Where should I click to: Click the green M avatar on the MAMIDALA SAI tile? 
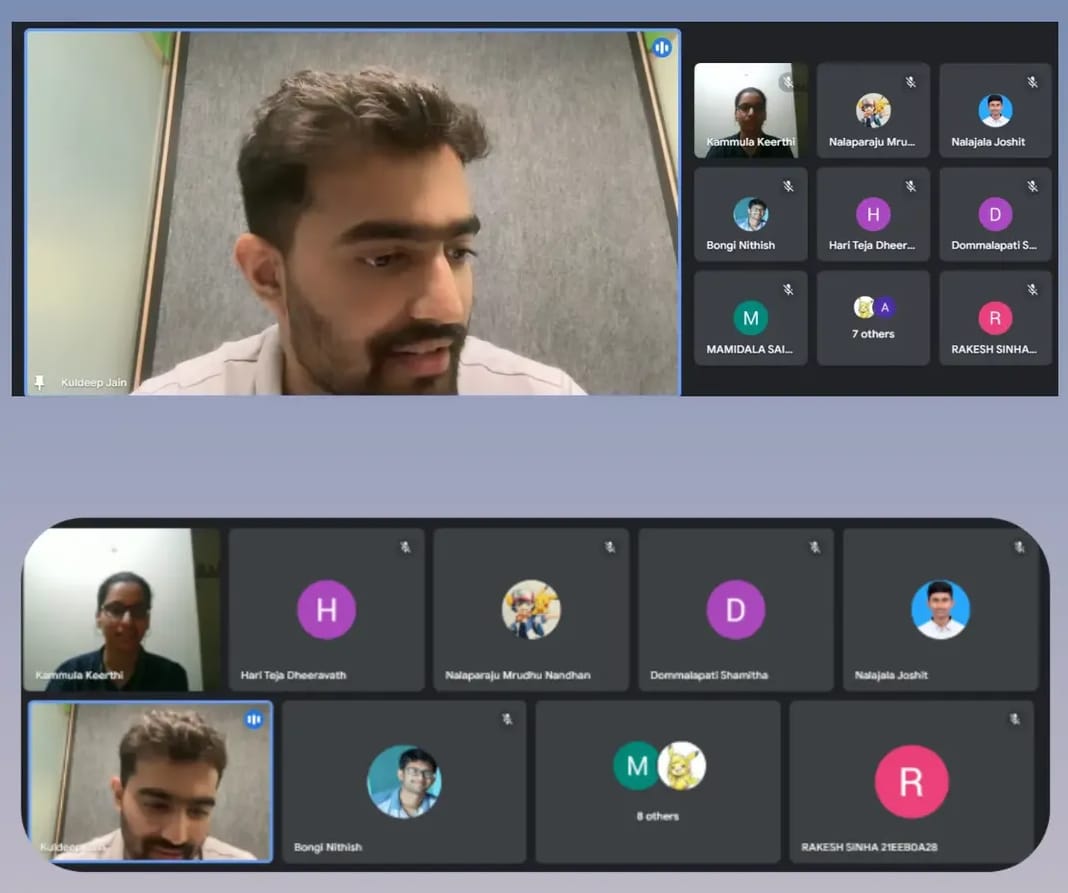750,318
